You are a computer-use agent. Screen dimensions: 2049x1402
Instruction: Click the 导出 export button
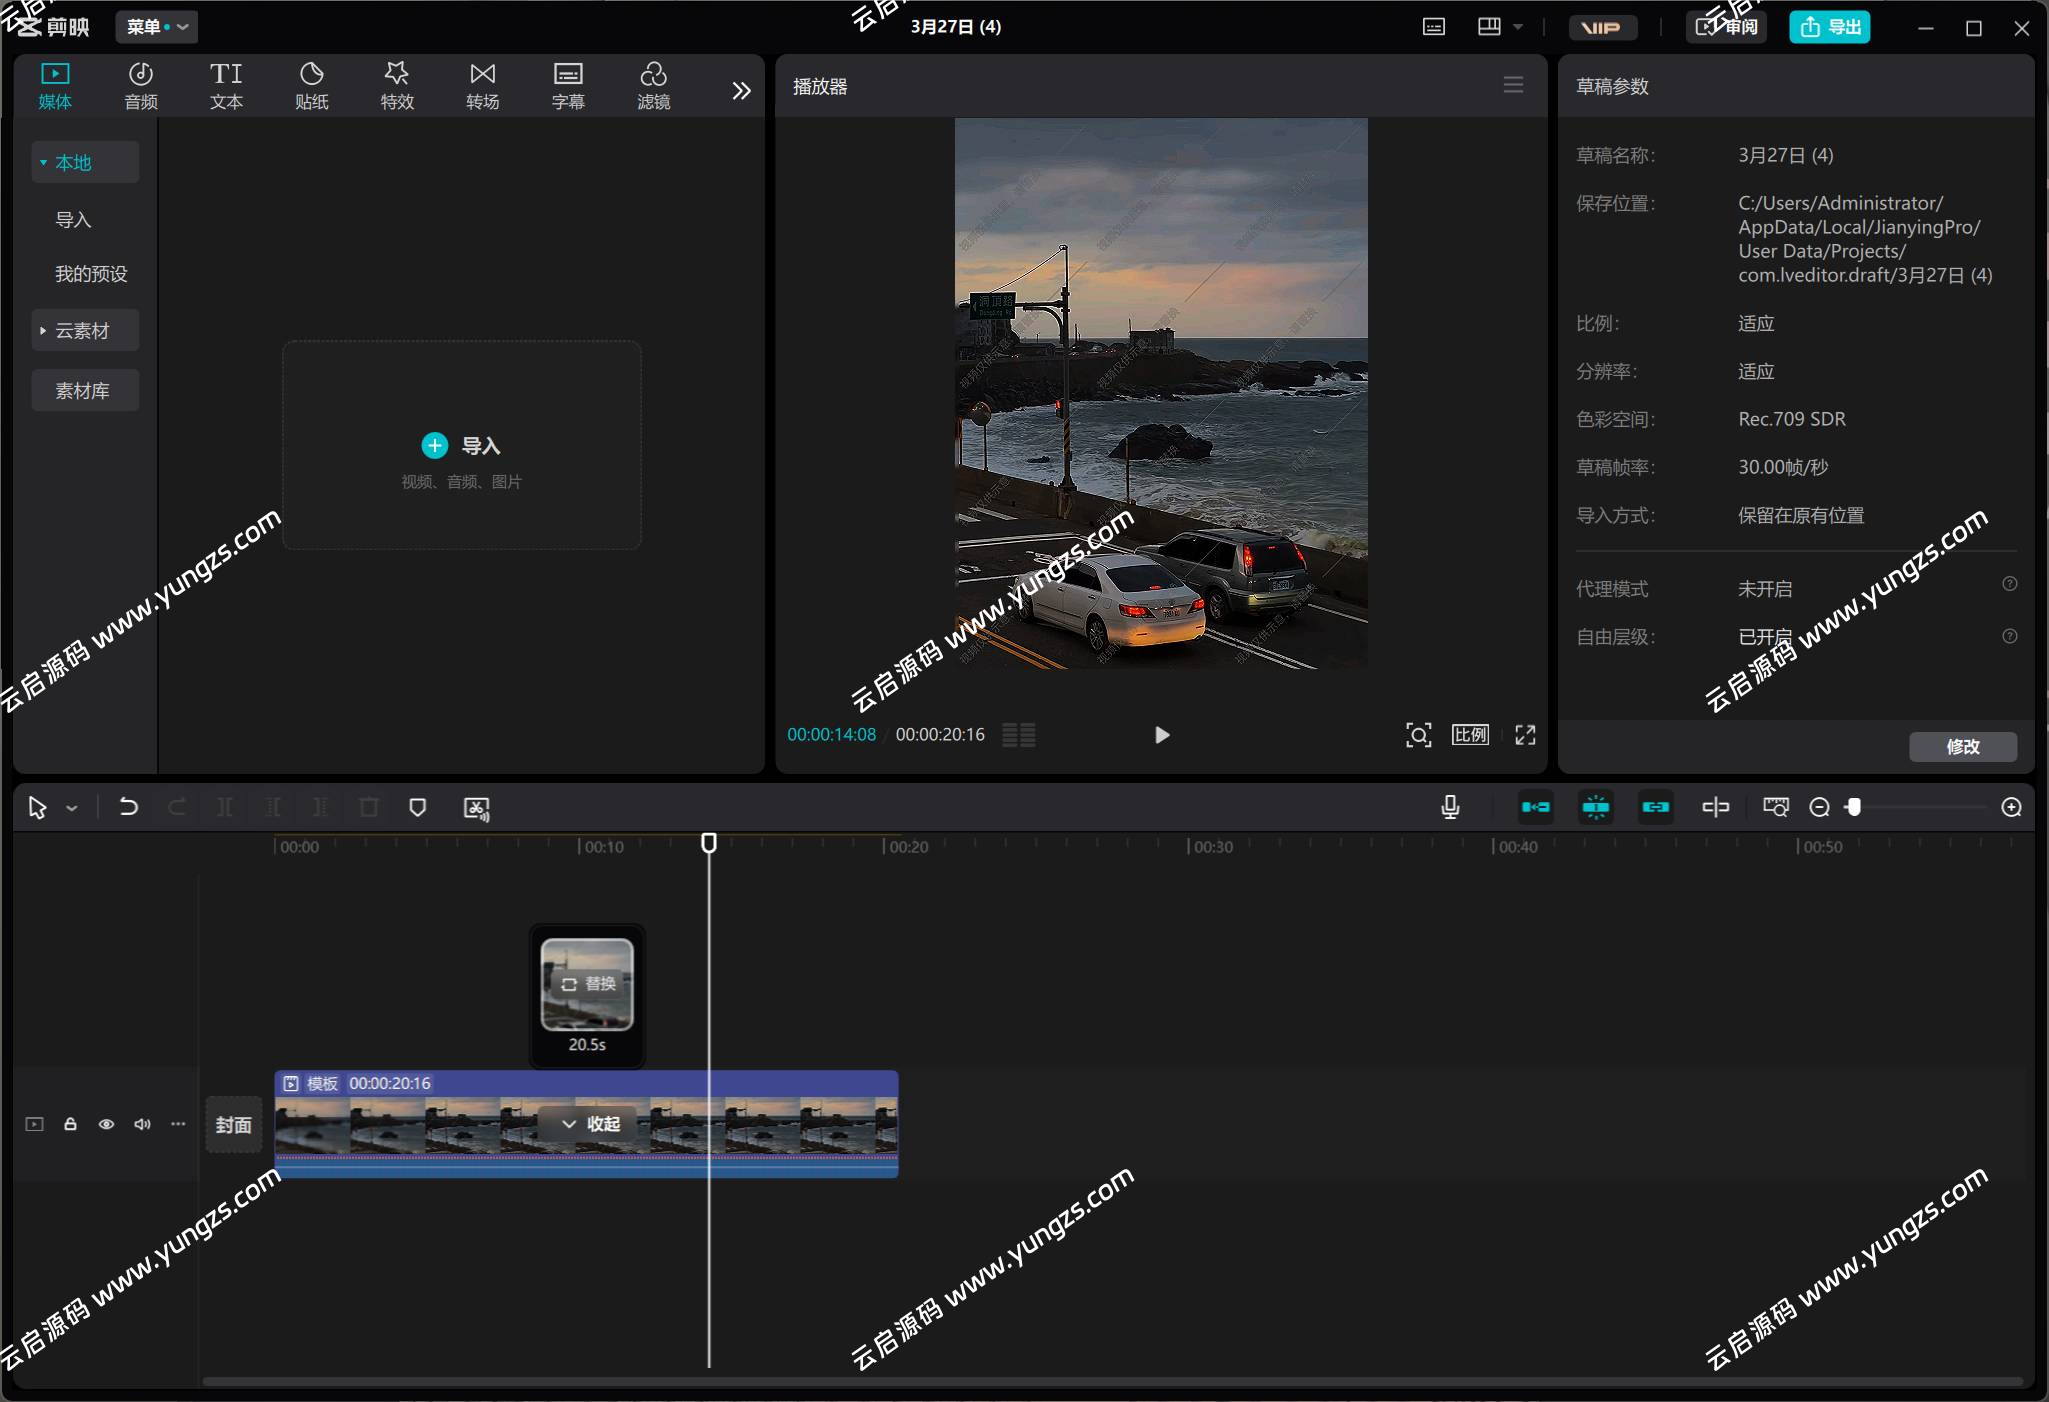click(x=1830, y=27)
